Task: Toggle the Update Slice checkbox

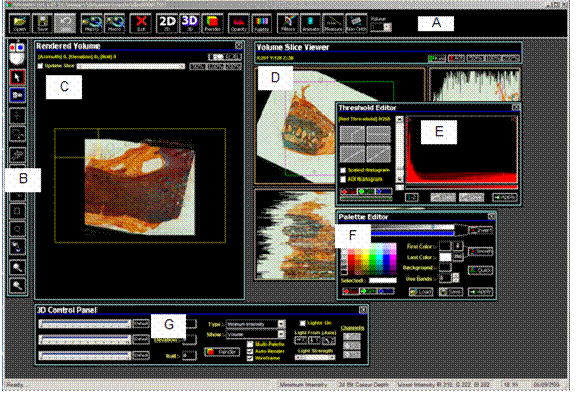Action: 40,66
